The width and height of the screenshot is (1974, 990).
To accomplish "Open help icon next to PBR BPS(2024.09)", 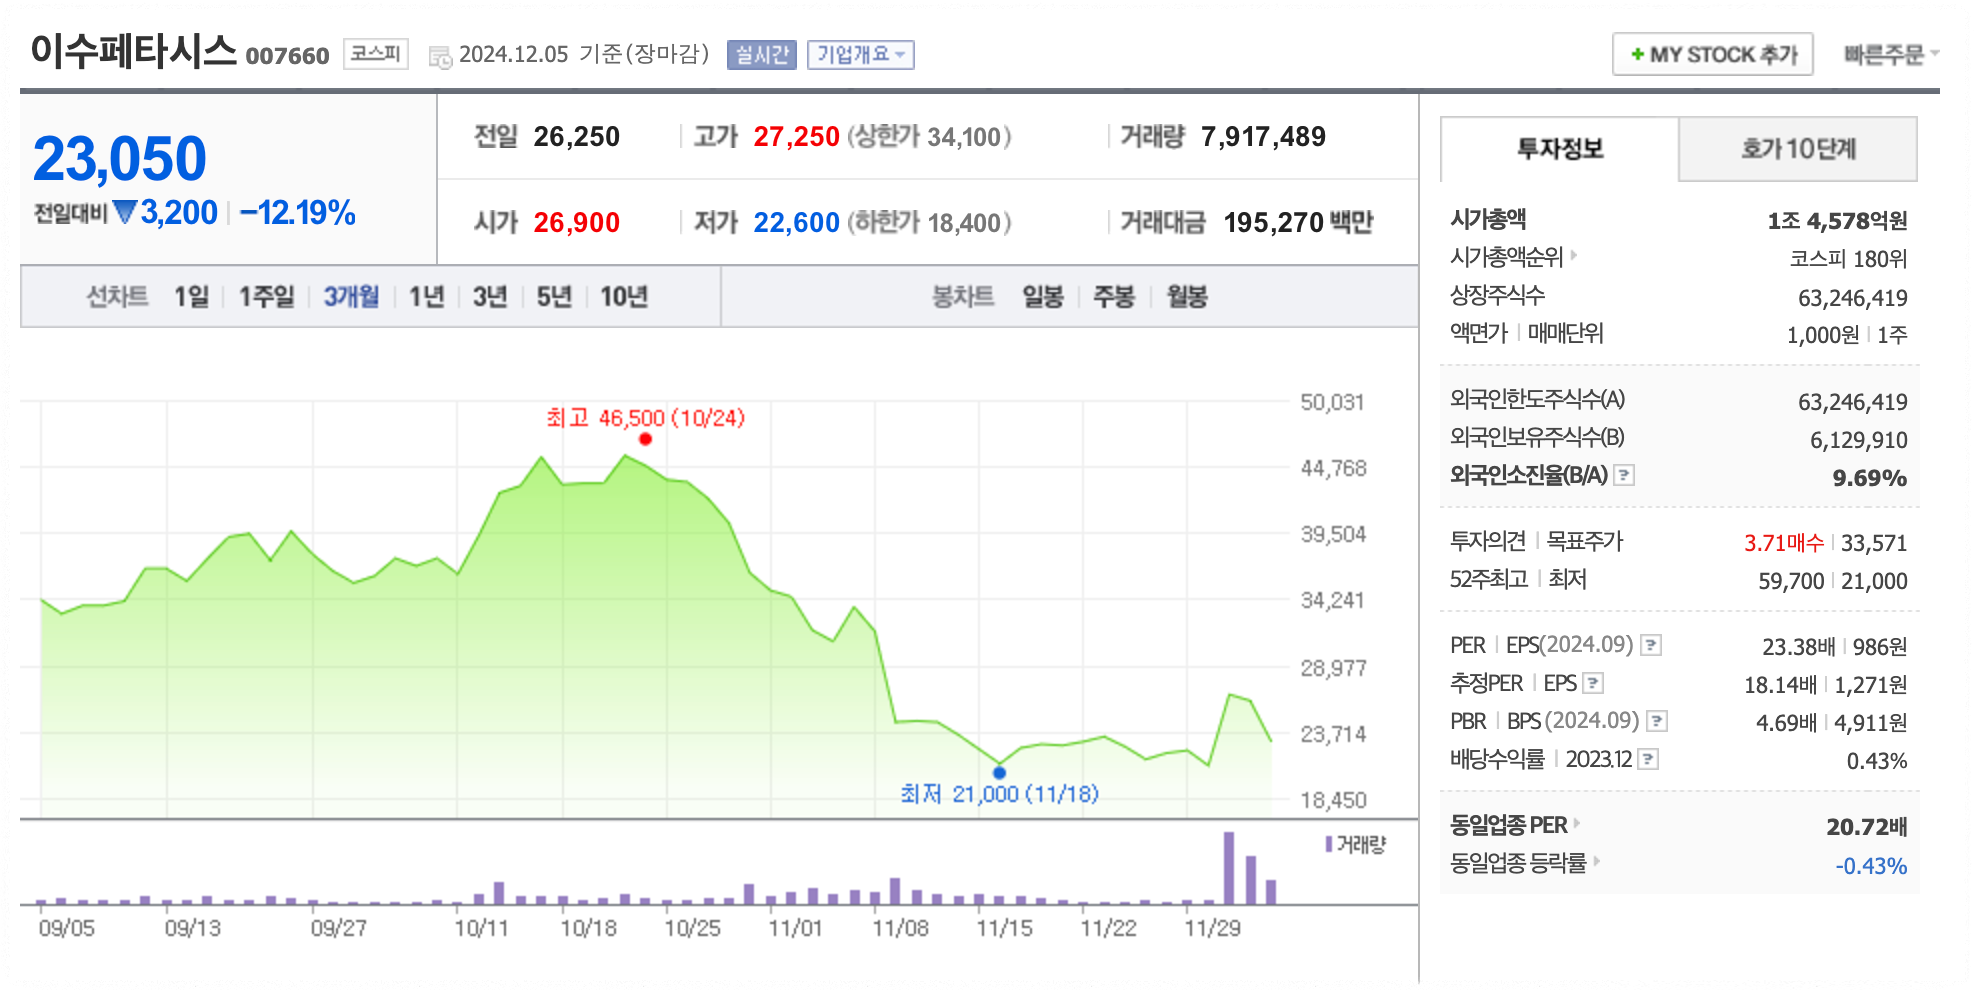I will [1657, 721].
